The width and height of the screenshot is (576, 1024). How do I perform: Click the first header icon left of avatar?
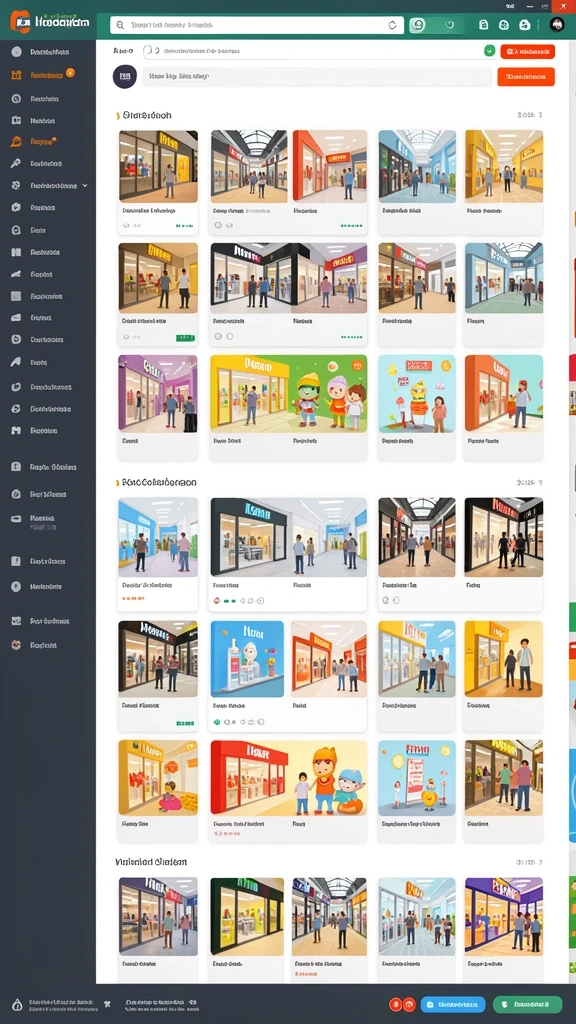[x=483, y=25]
